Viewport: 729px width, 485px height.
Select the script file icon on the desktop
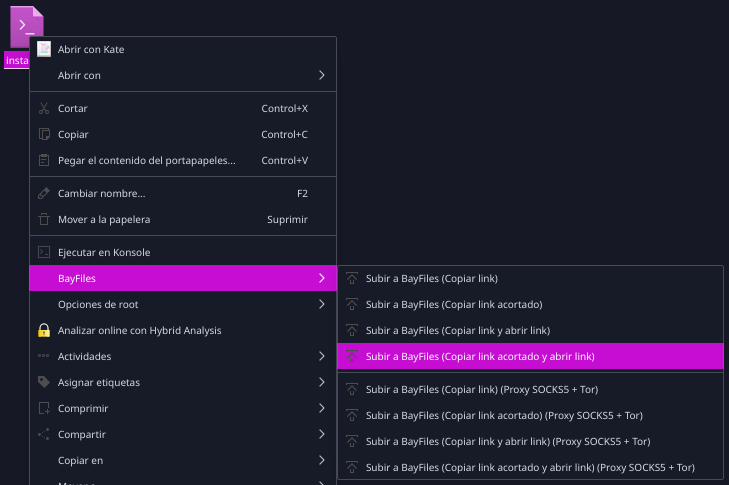tap(27, 27)
